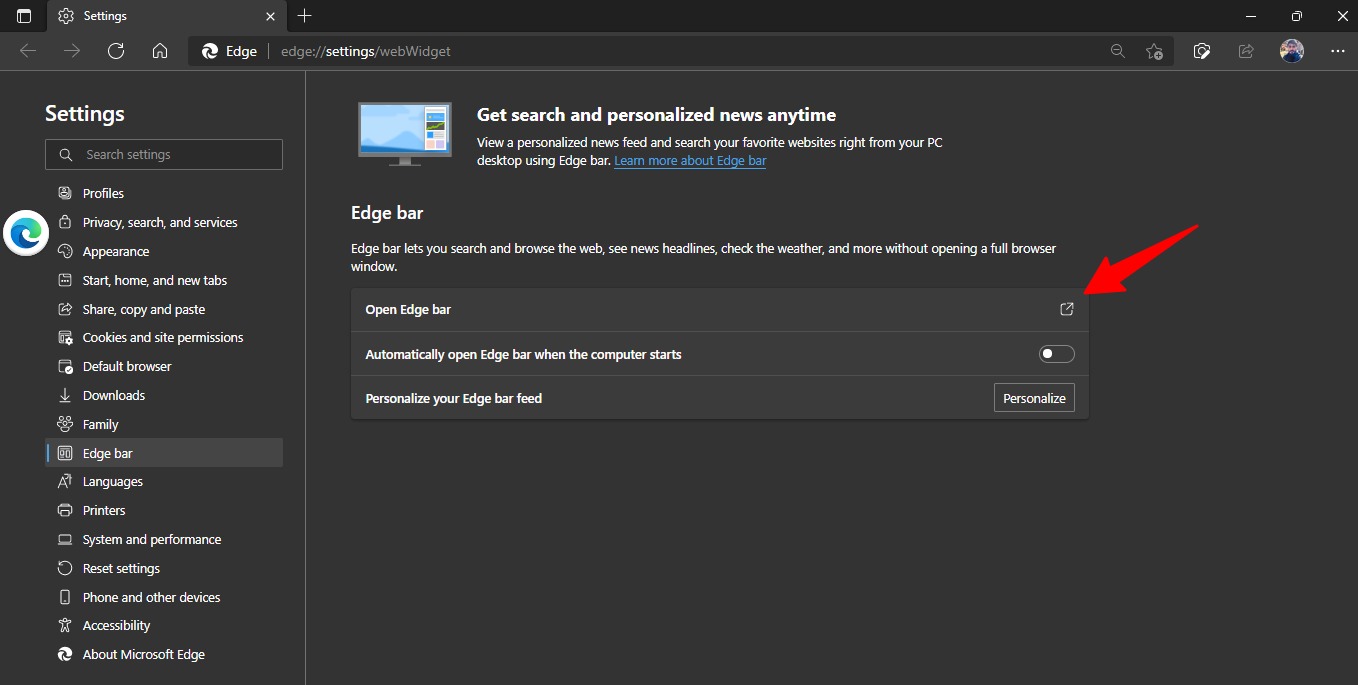This screenshot has height=685, width=1358.
Task: Click the Settings tab gear icon
Action: 66,16
